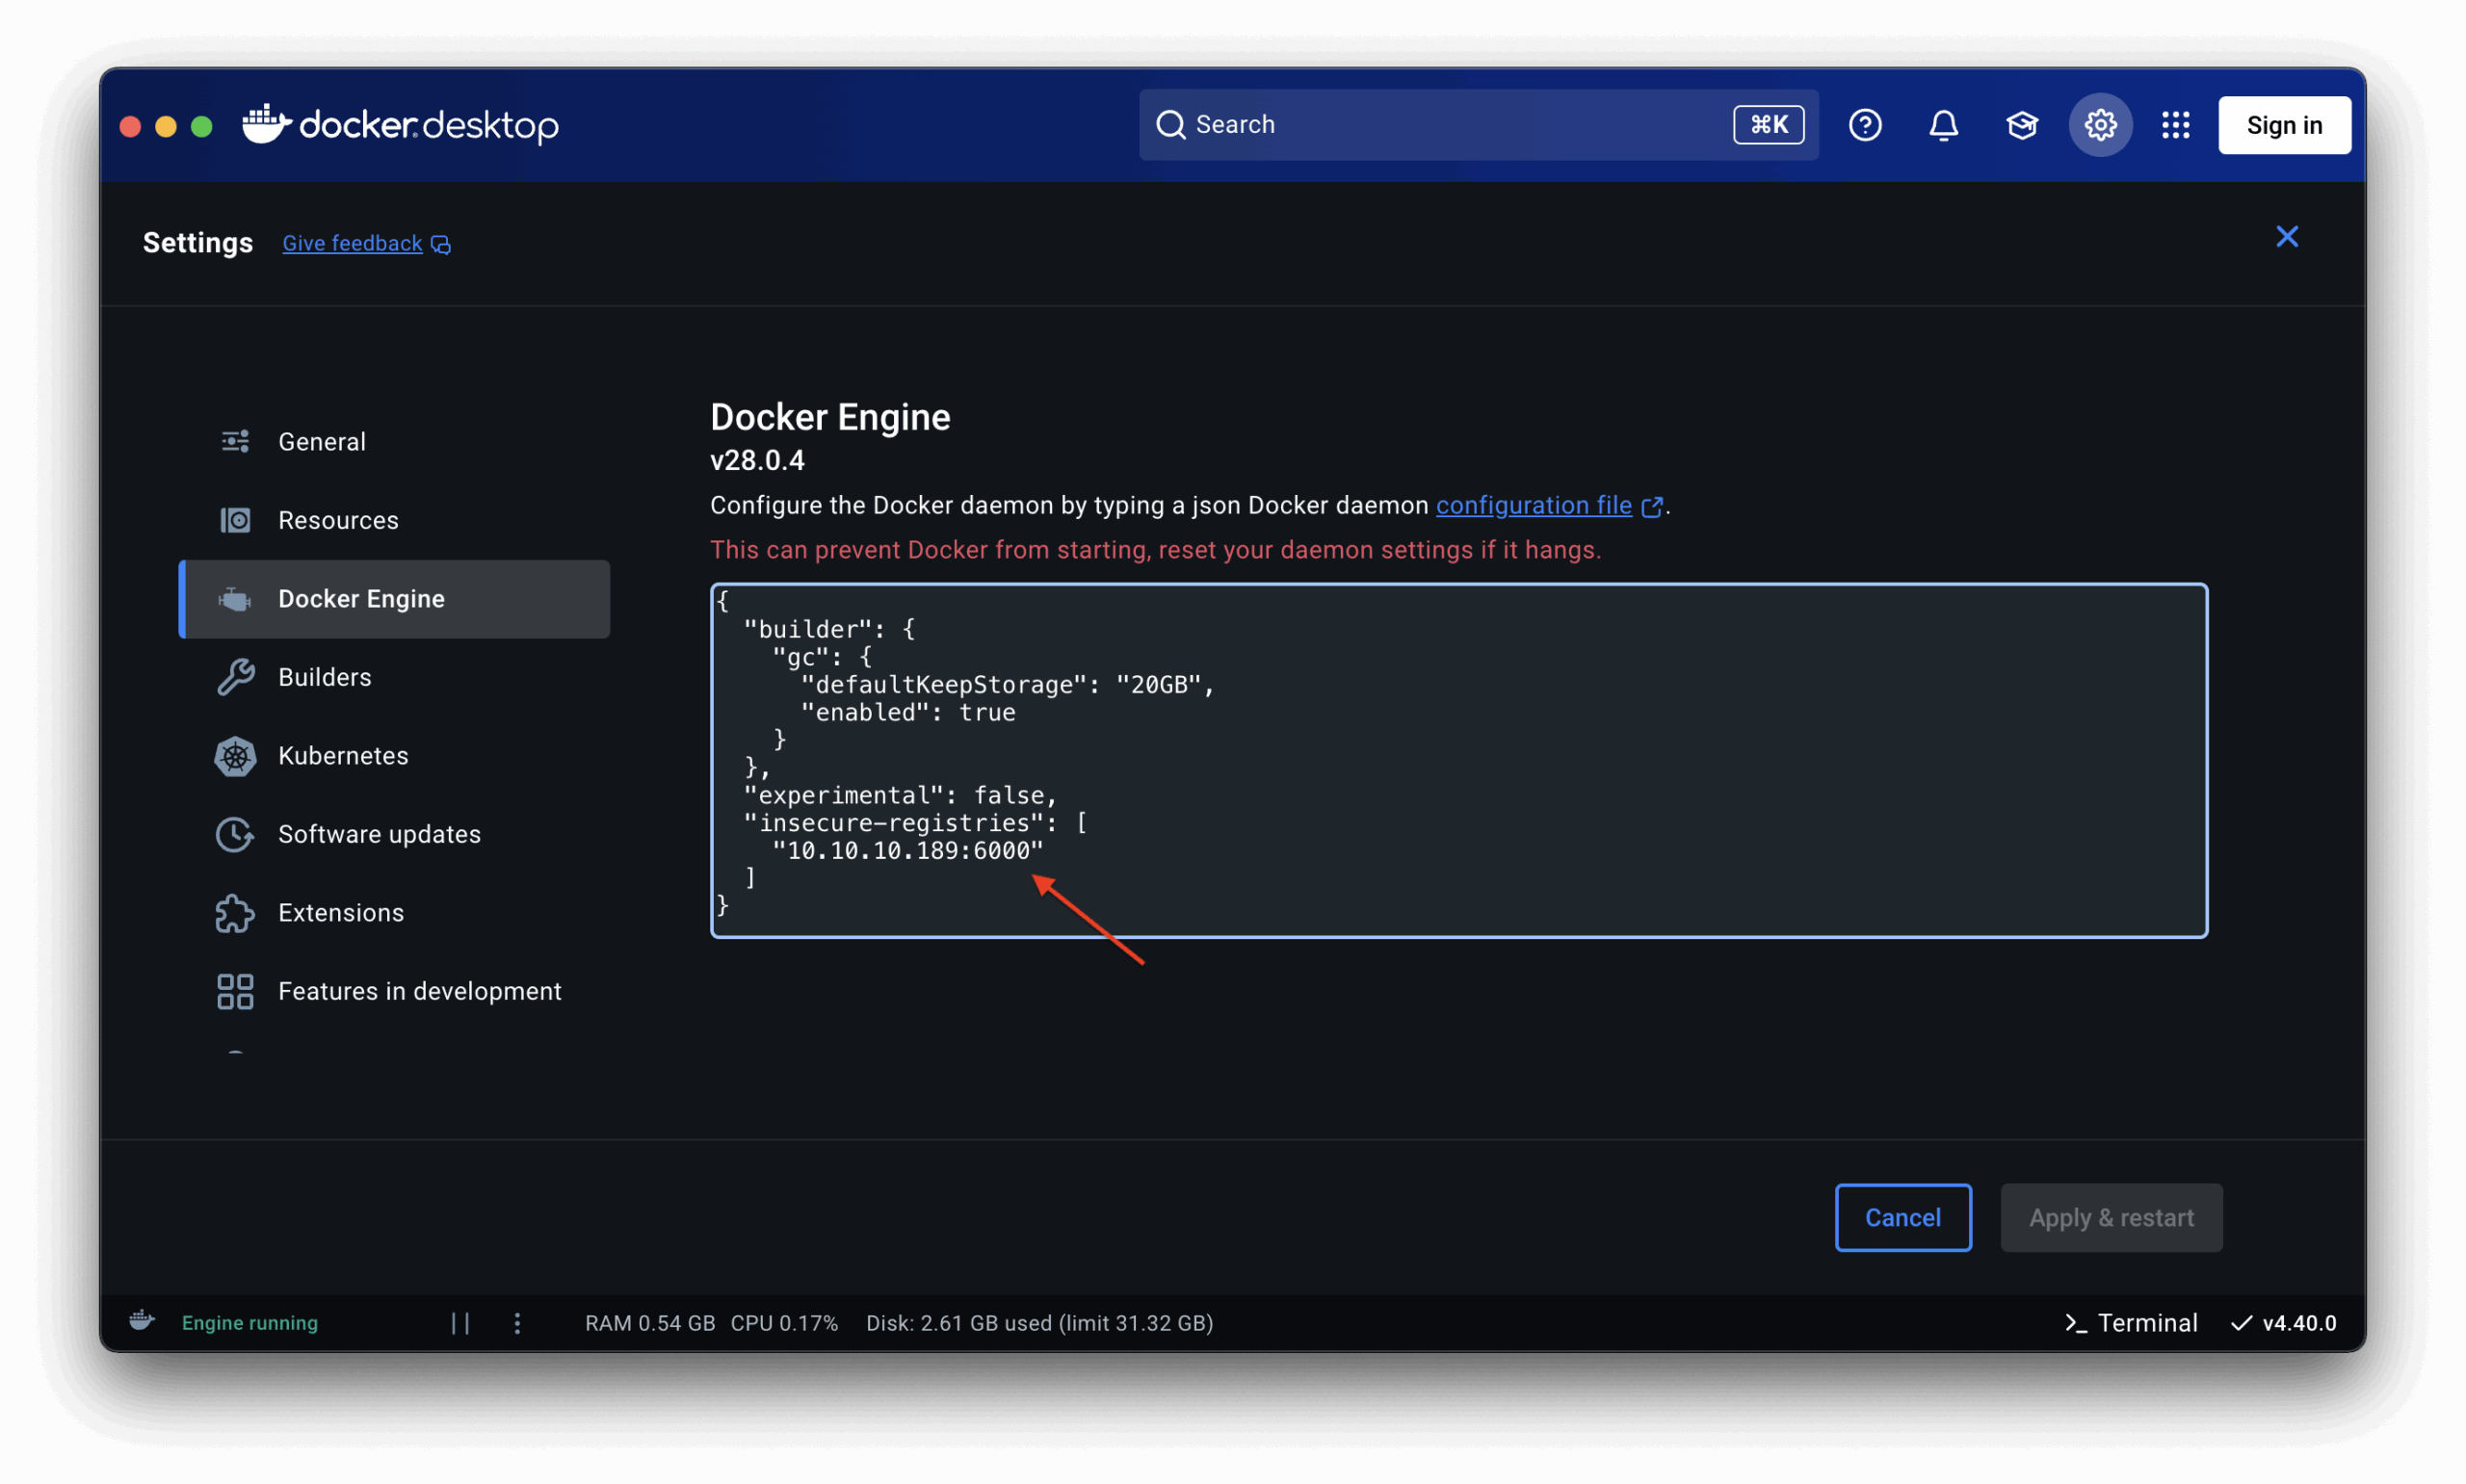The image size is (2466, 1484).
Task: Click the settings gear icon
Action: [x=2099, y=125]
